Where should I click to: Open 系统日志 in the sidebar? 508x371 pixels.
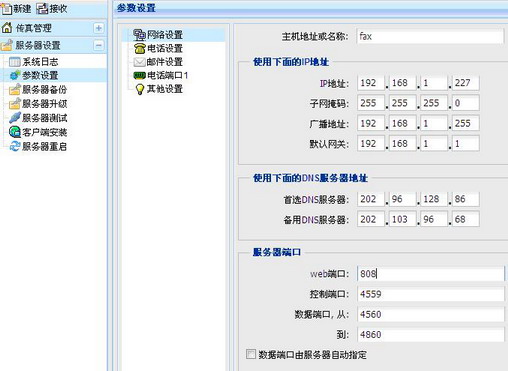click(x=40, y=62)
